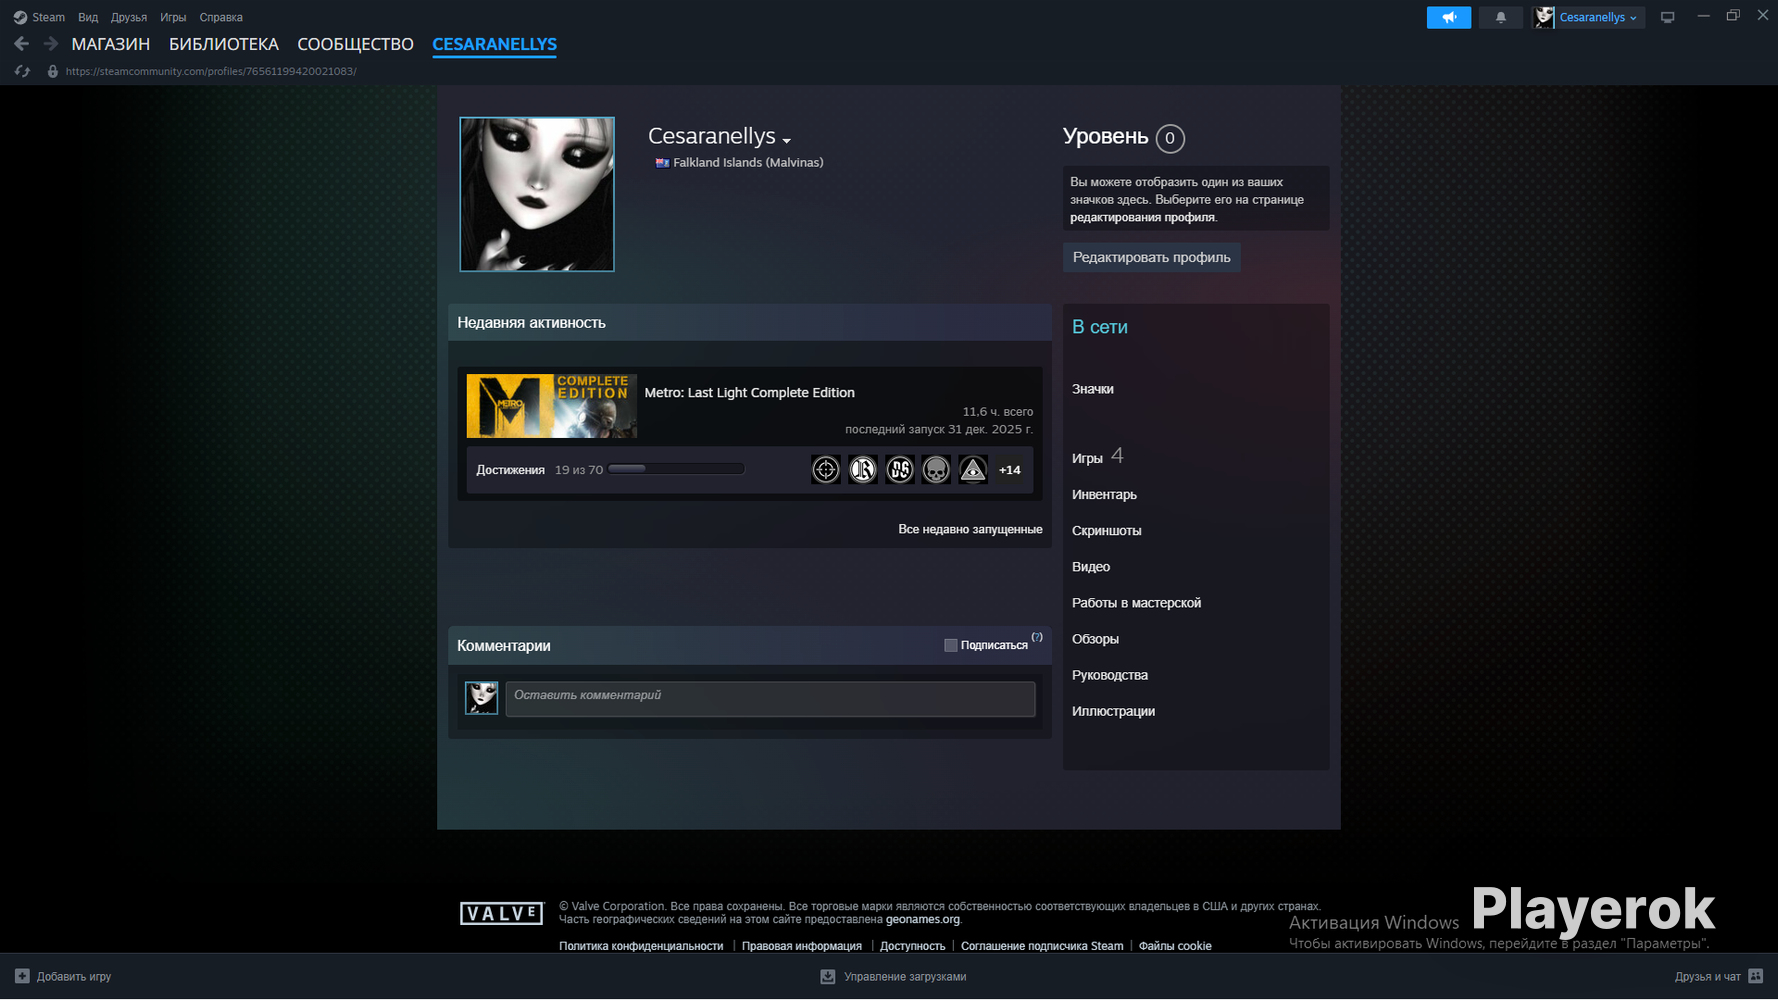
Task: Click the large profile avatar image
Action: point(537,194)
